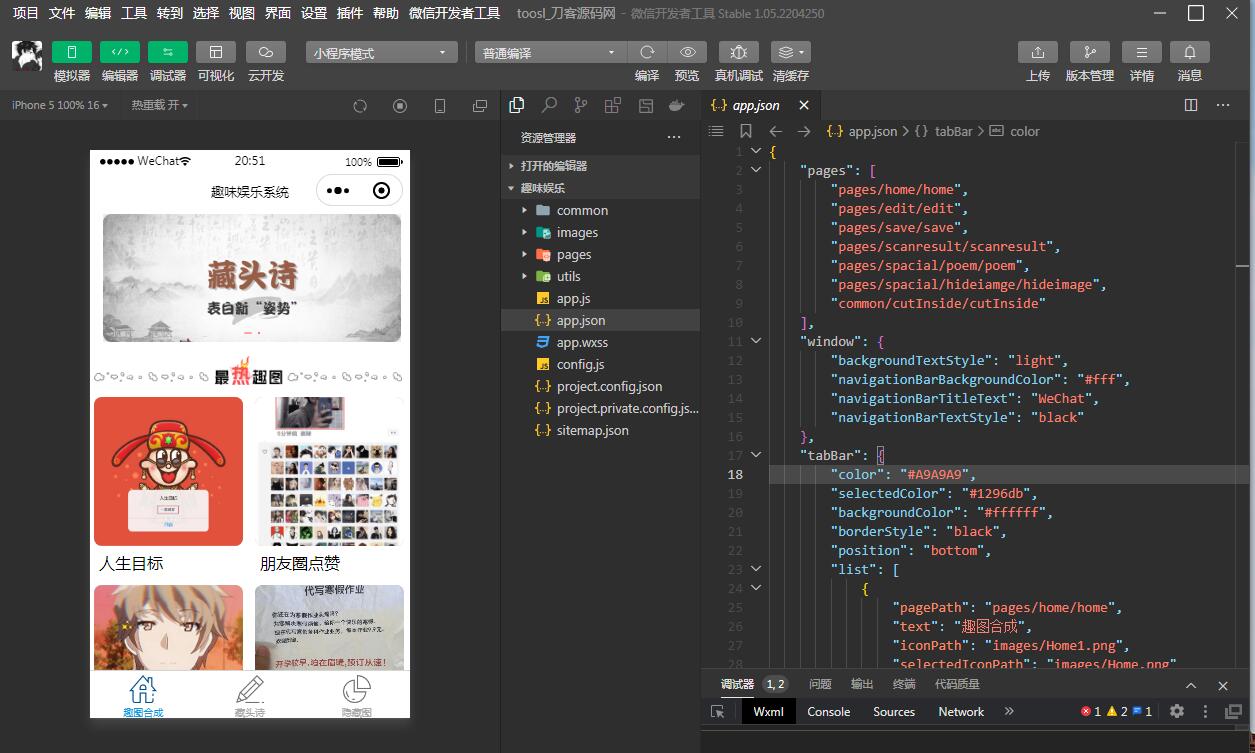Image resolution: width=1255 pixels, height=753 pixels.
Task: Open the Clear Cache layers dropdown
Action: pyautogui.click(x=790, y=52)
